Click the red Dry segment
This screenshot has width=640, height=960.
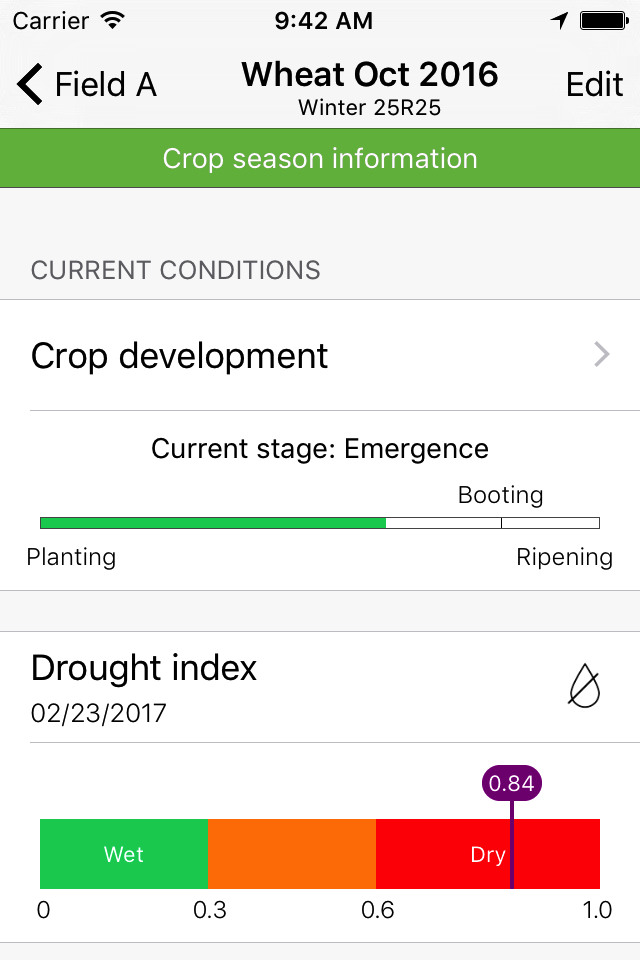coord(488,853)
